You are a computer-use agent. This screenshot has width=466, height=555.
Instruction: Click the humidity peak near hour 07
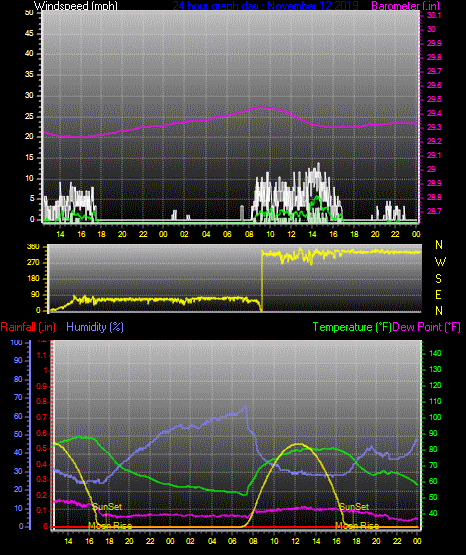[245, 407]
